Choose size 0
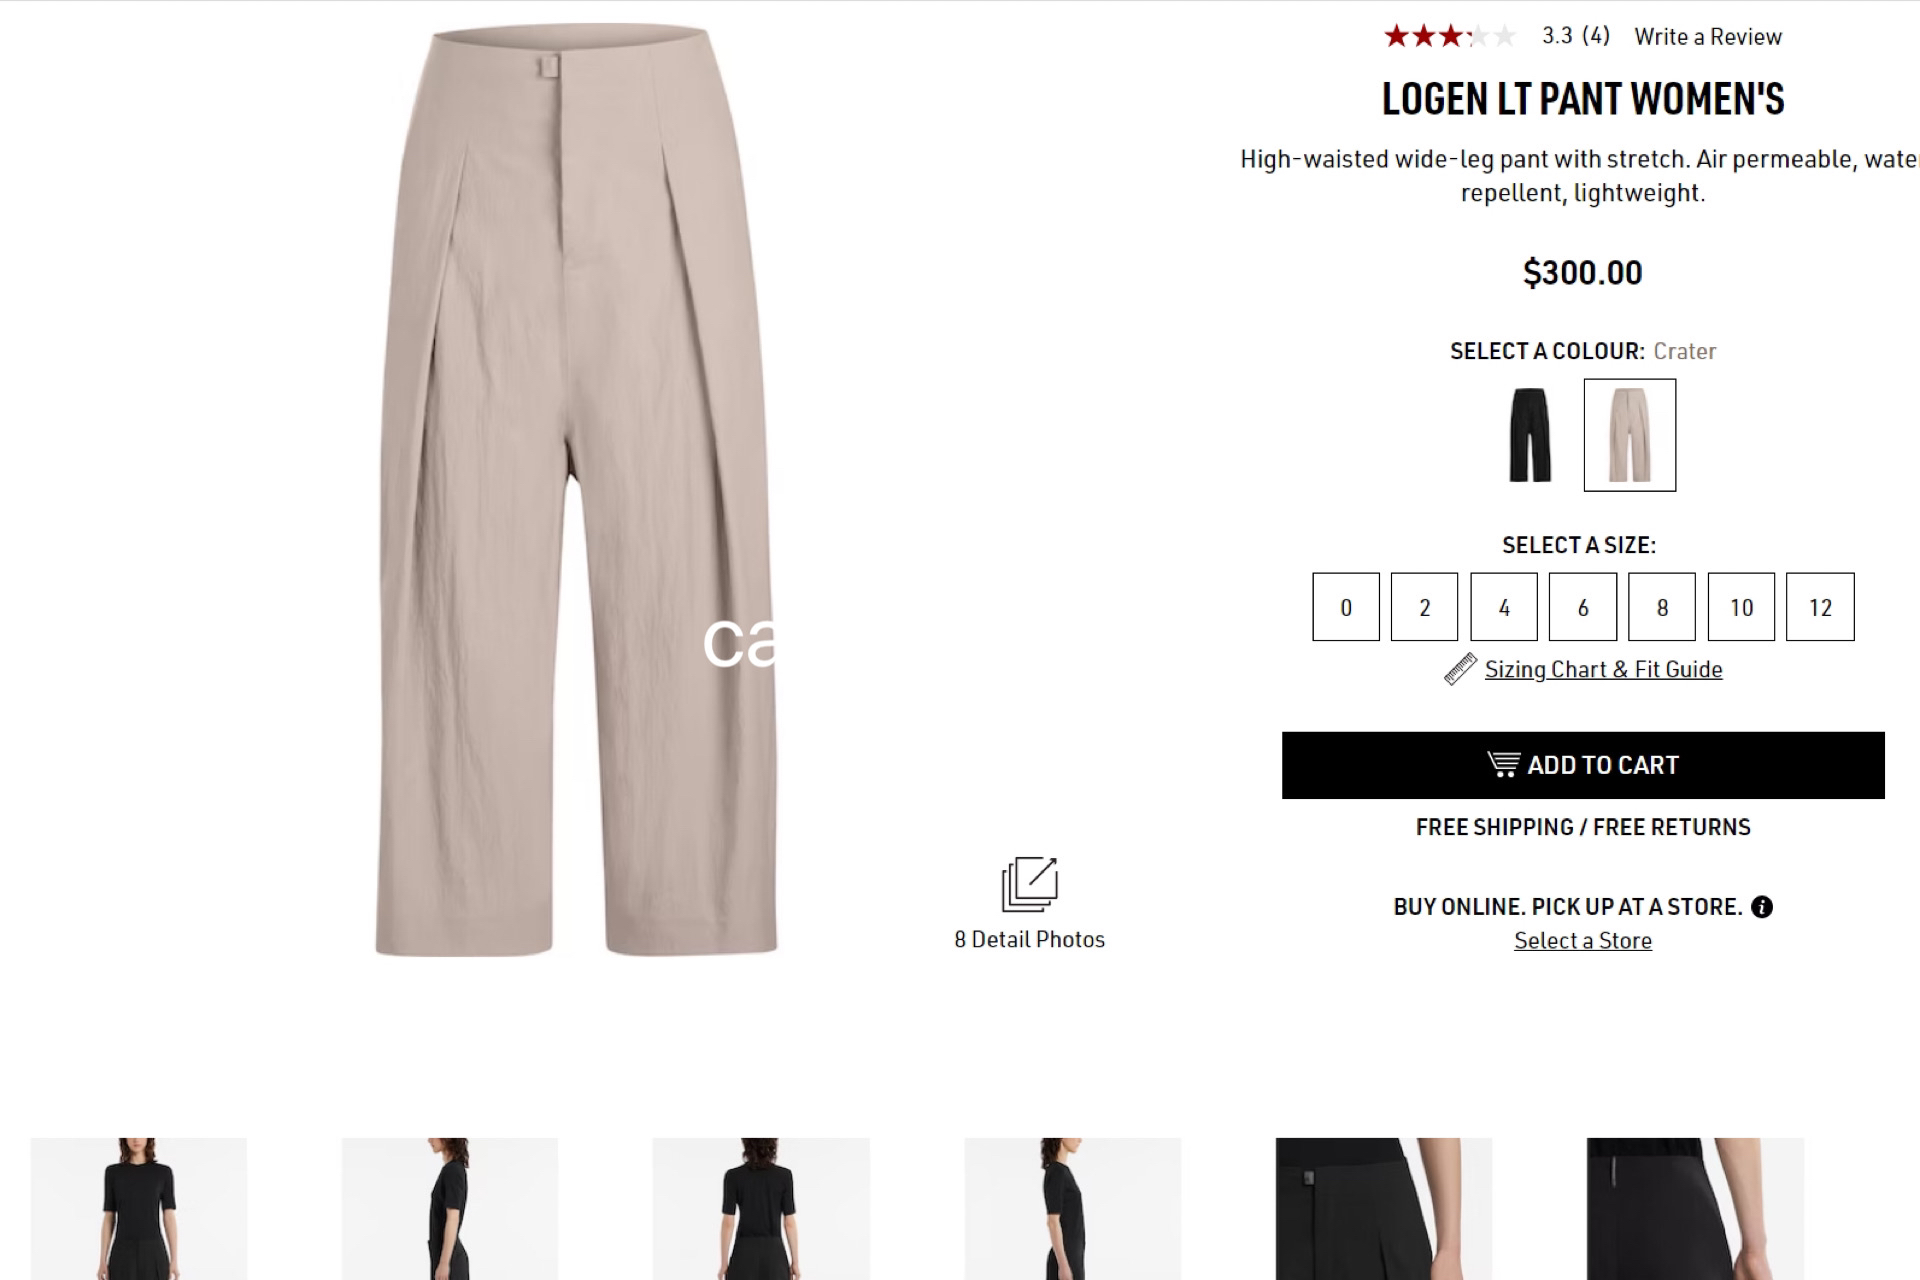 [x=1346, y=607]
